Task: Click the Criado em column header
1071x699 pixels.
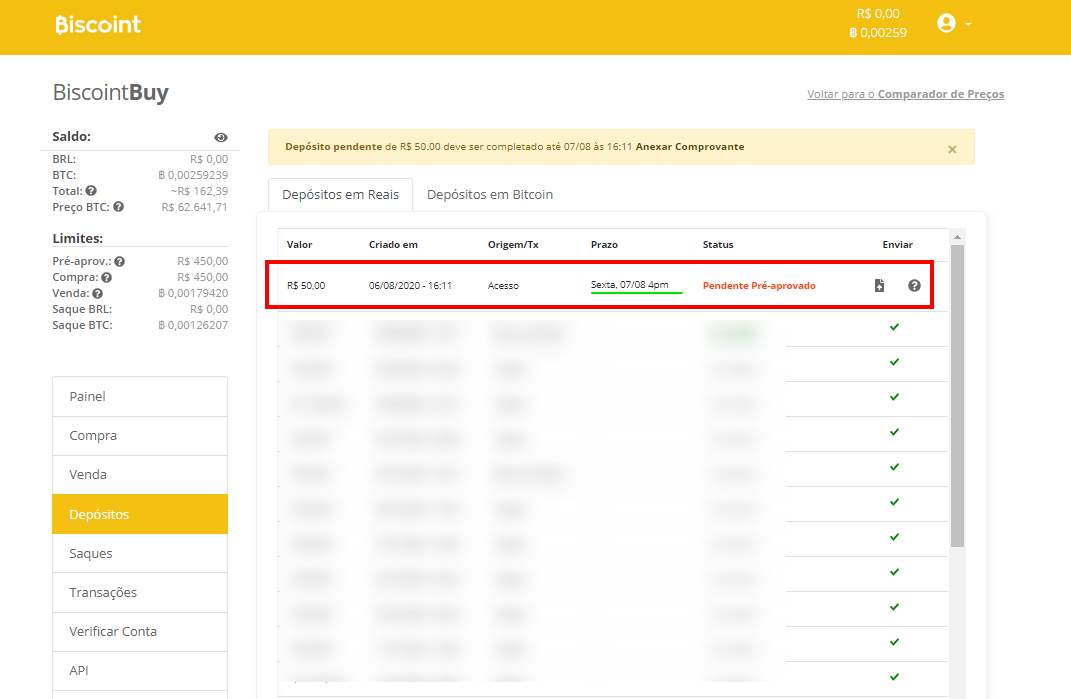Action: click(393, 245)
